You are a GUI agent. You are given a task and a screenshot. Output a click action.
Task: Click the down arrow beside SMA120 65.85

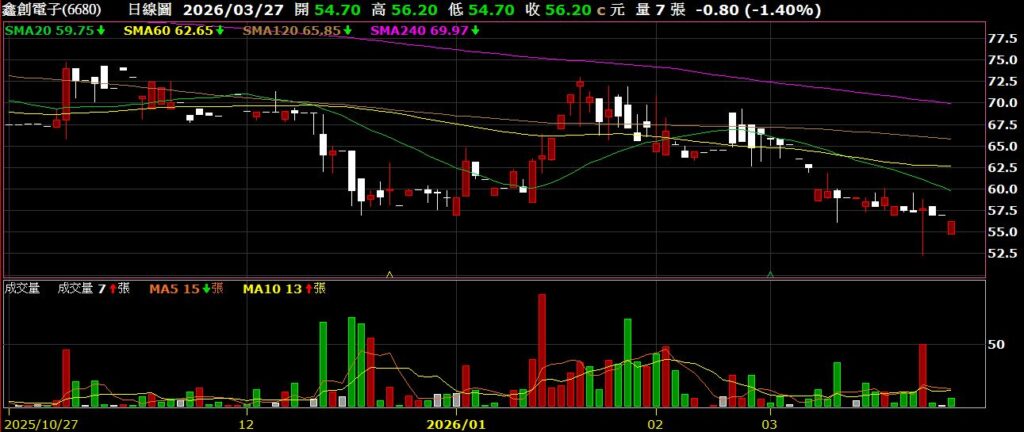pyautogui.click(x=345, y=31)
